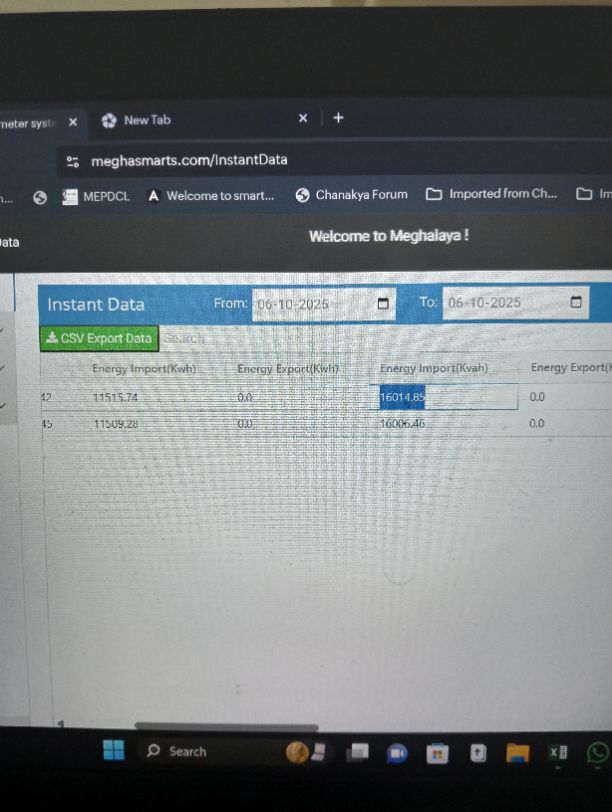Click the Welcome to Meghalaya ! heading

tap(389, 236)
